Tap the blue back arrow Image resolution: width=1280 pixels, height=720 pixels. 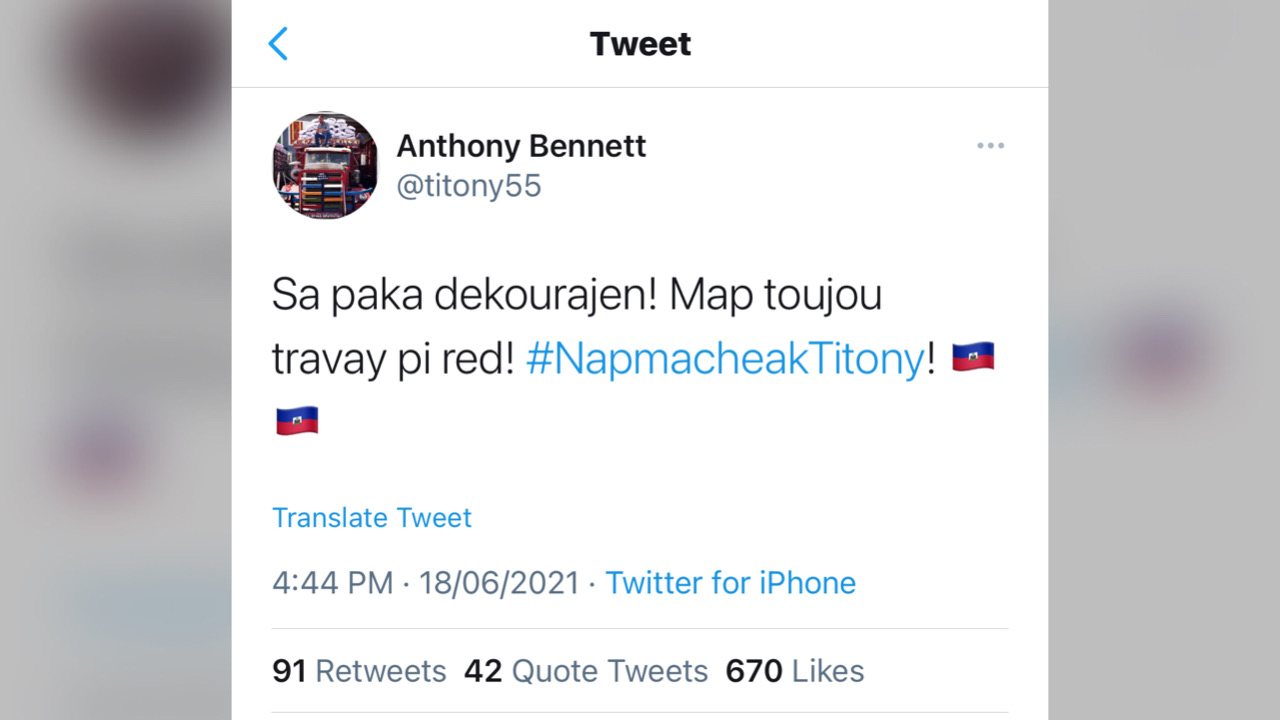(x=278, y=44)
